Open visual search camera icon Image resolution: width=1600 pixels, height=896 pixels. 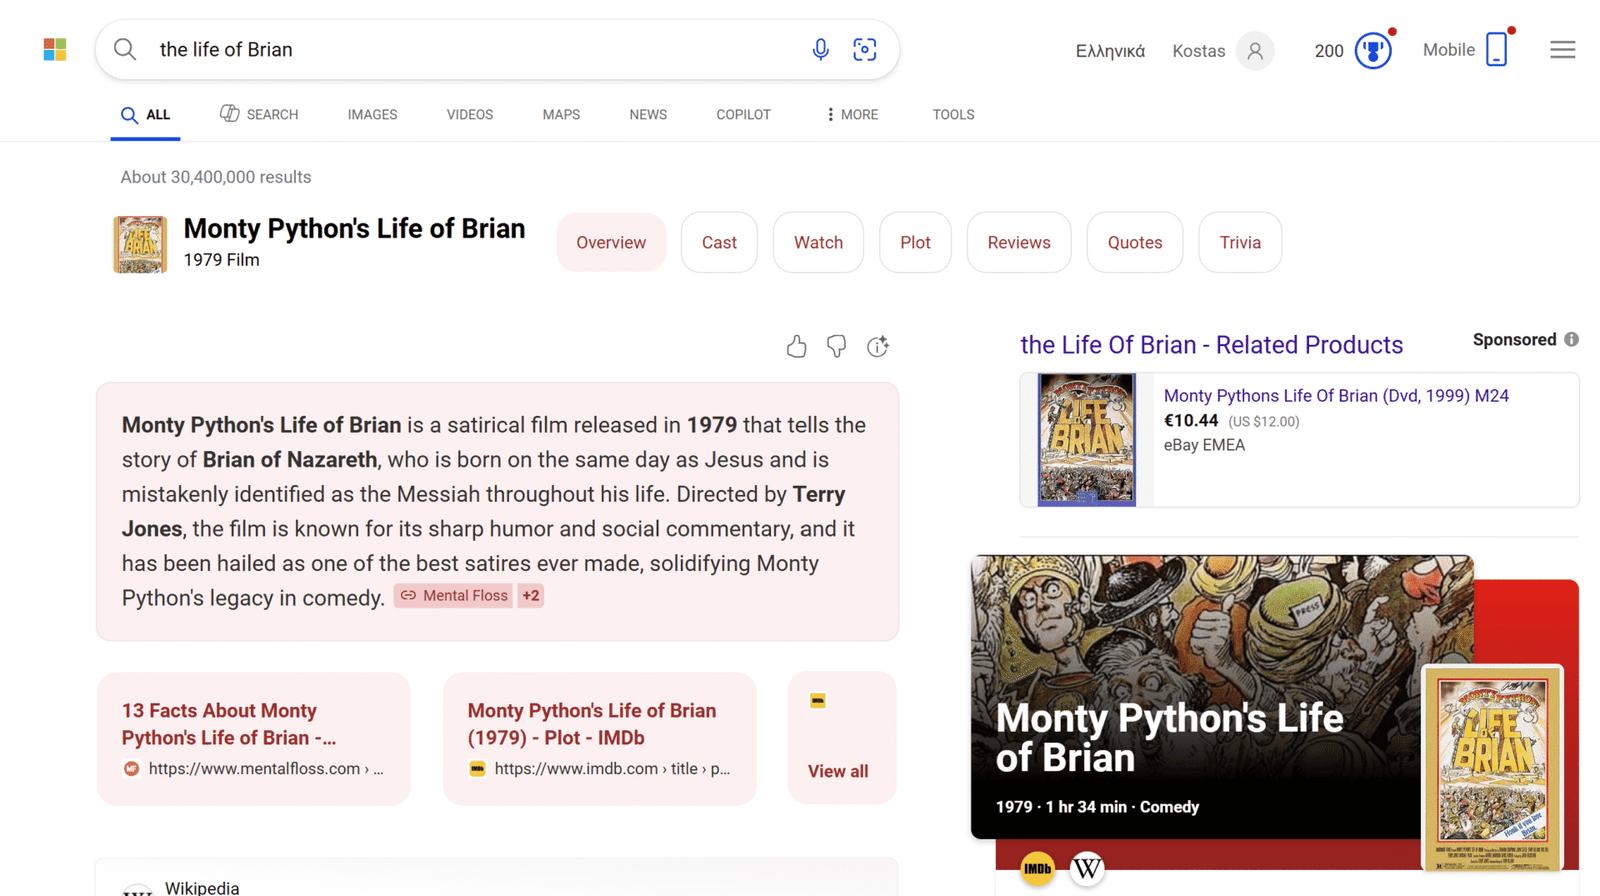(865, 50)
